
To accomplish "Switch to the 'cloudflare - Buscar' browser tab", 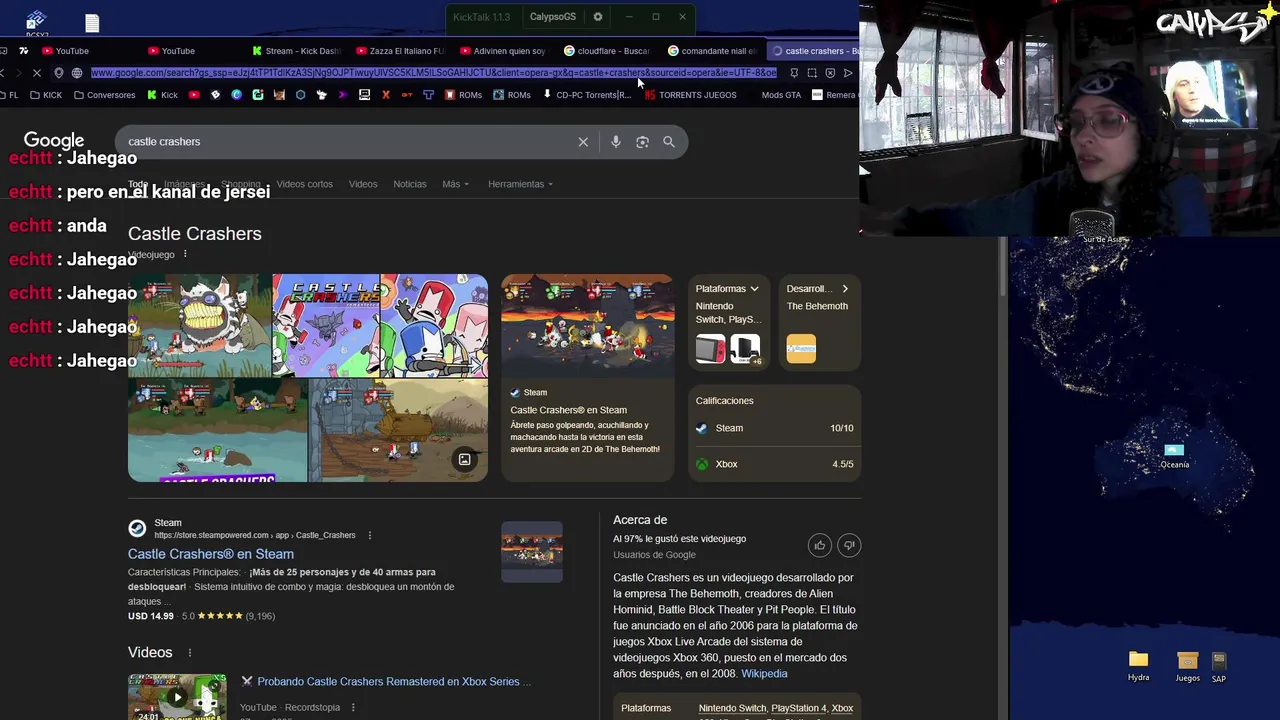I will point(607,51).
